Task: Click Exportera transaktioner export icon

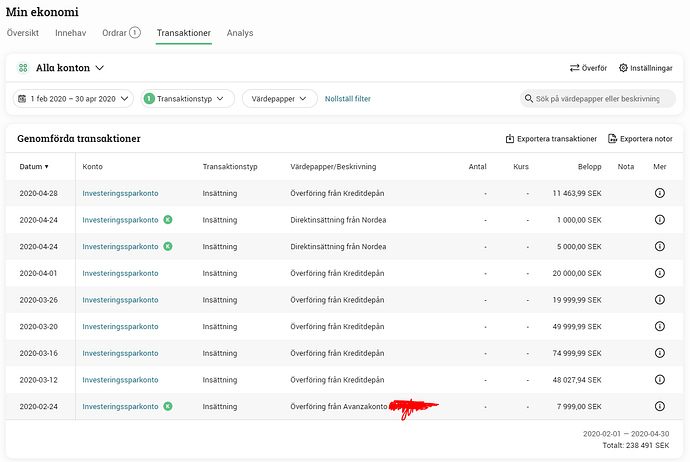Action: click(x=510, y=139)
